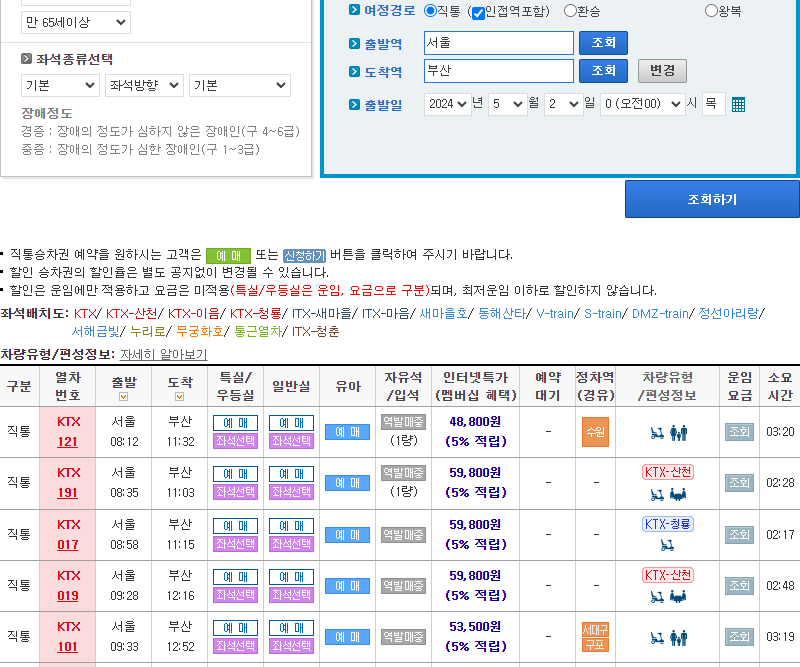Click KTX-산천 badge in KTX 019 row
Viewport: 800px width, 667px height.
click(667, 575)
